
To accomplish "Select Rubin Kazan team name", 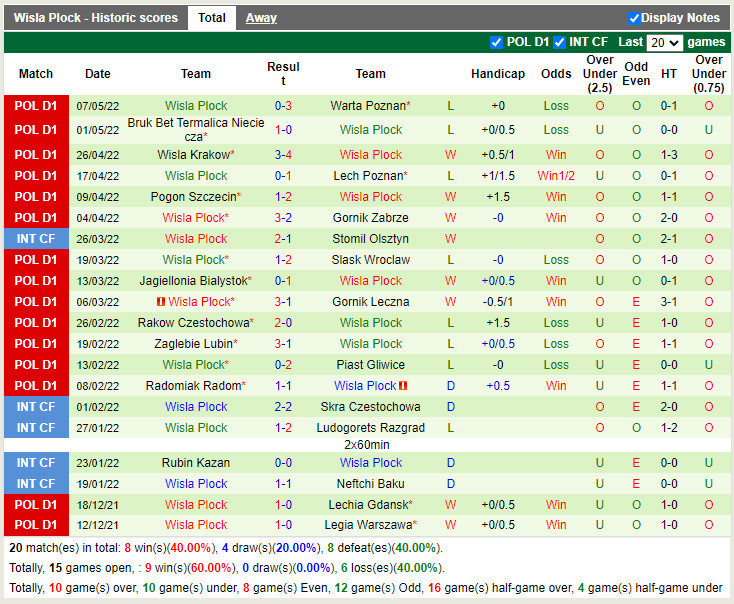I will [196, 463].
